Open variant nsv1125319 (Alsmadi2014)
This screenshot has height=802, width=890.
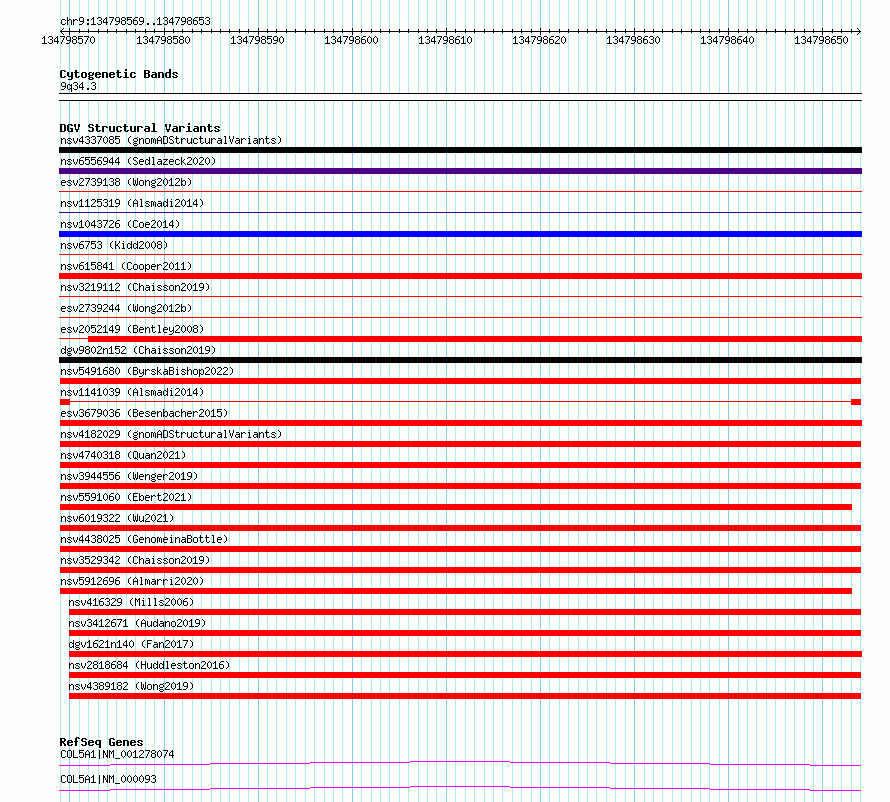coord(132,203)
